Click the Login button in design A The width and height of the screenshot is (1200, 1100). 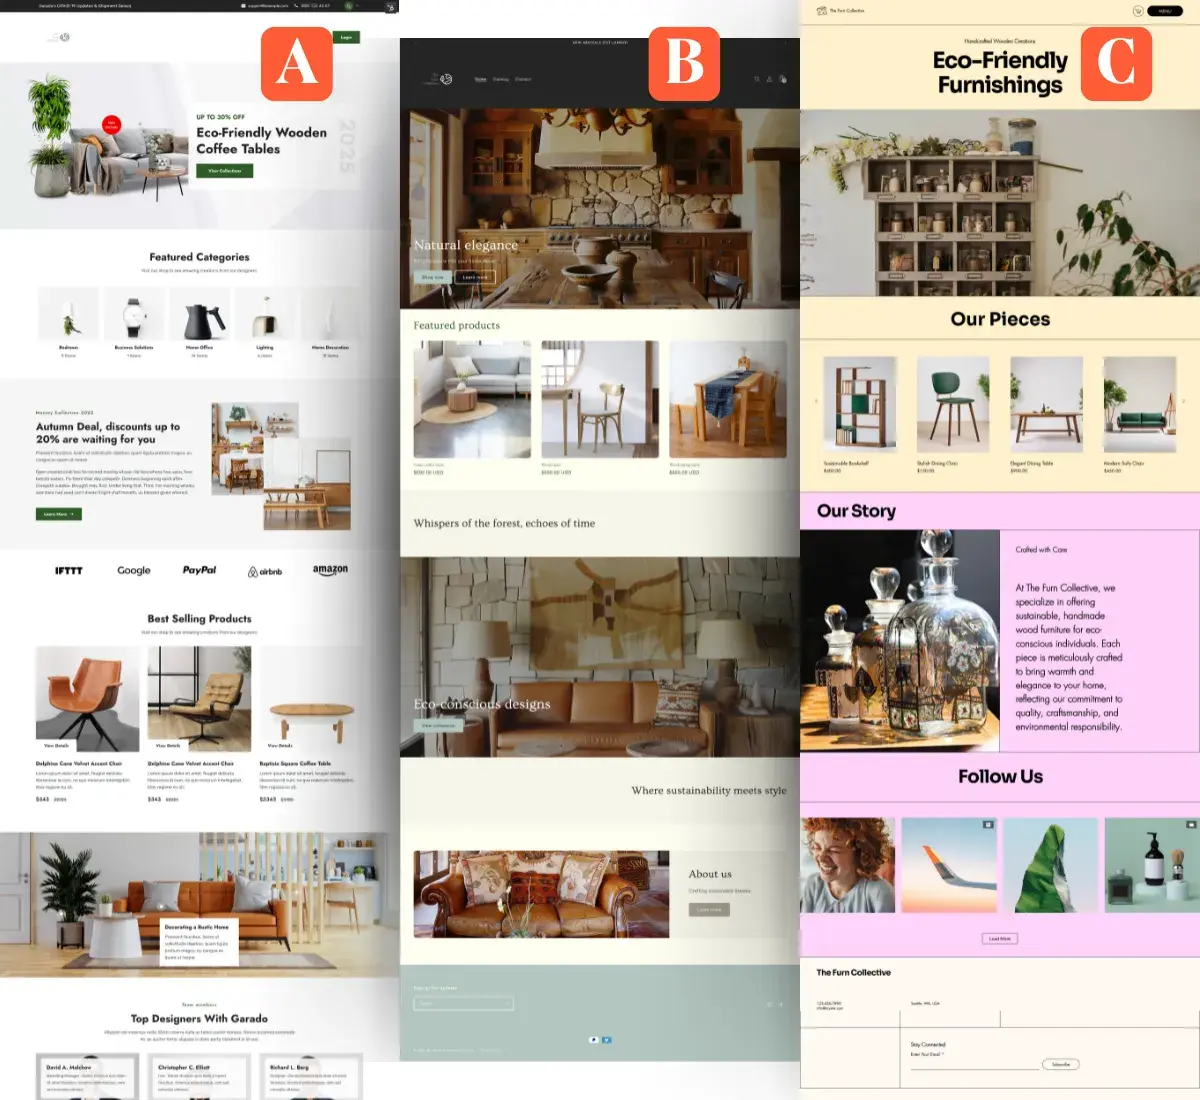[346, 37]
